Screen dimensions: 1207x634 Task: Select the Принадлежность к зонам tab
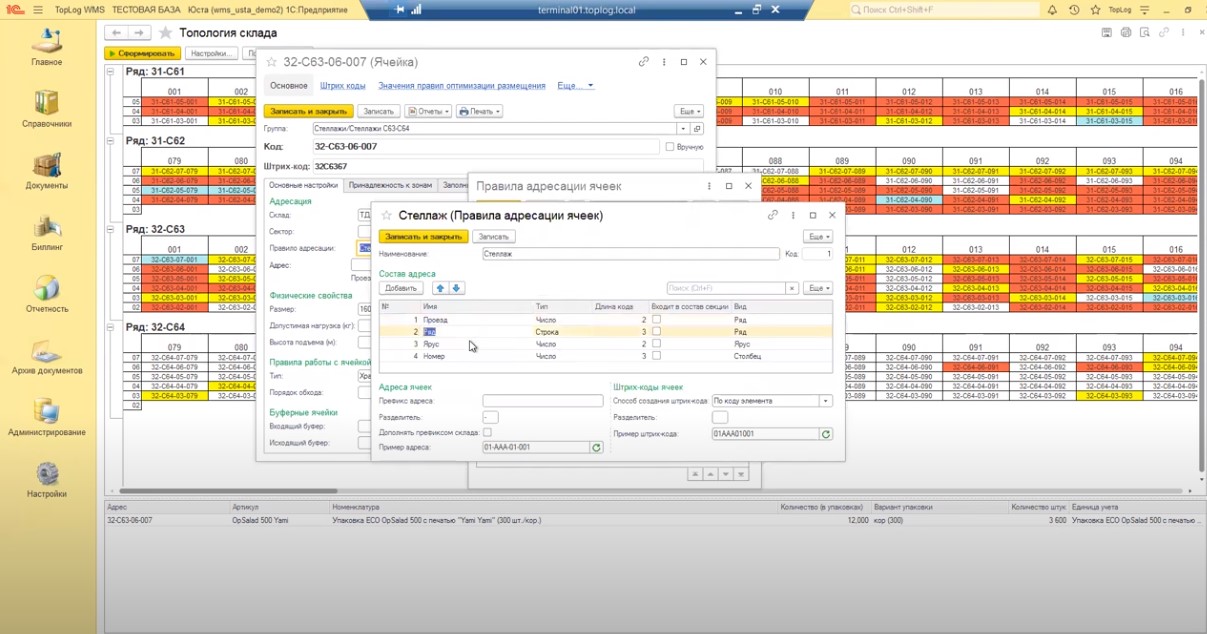[x=390, y=185]
